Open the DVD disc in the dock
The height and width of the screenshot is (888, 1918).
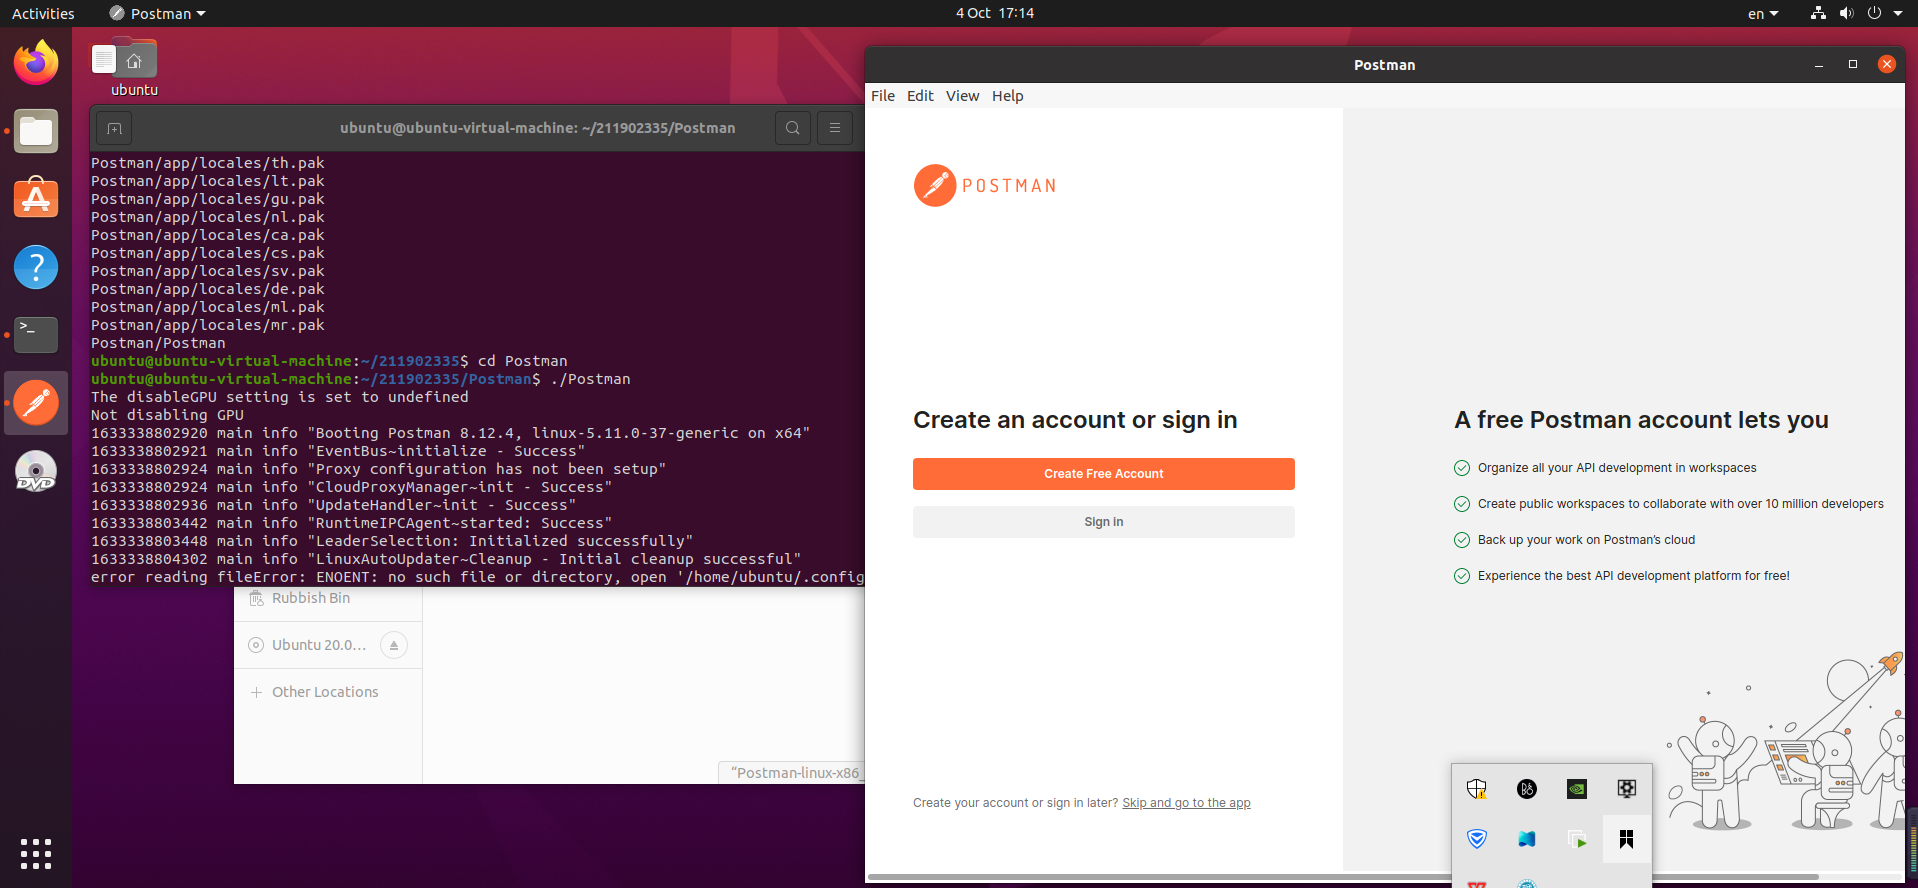click(36, 471)
